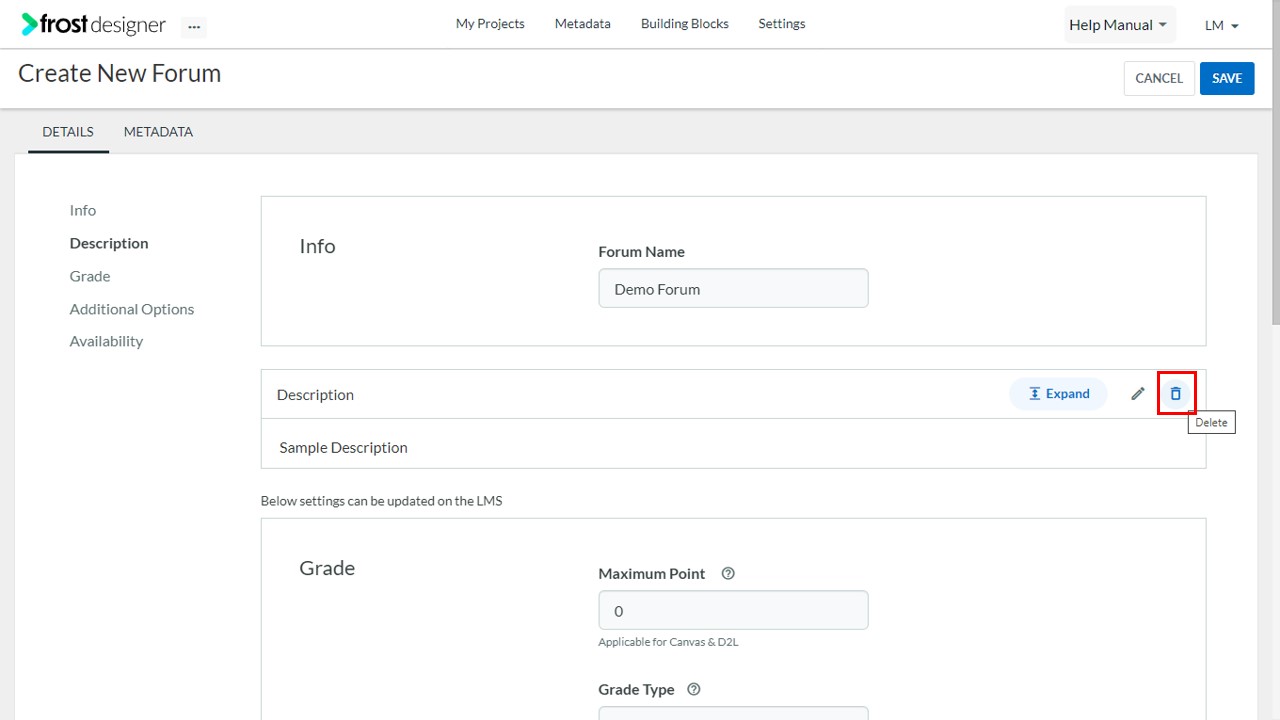This screenshot has height=720, width=1280.
Task: Click 'Below settings can be updated on the LMS'
Action: point(381,501)
